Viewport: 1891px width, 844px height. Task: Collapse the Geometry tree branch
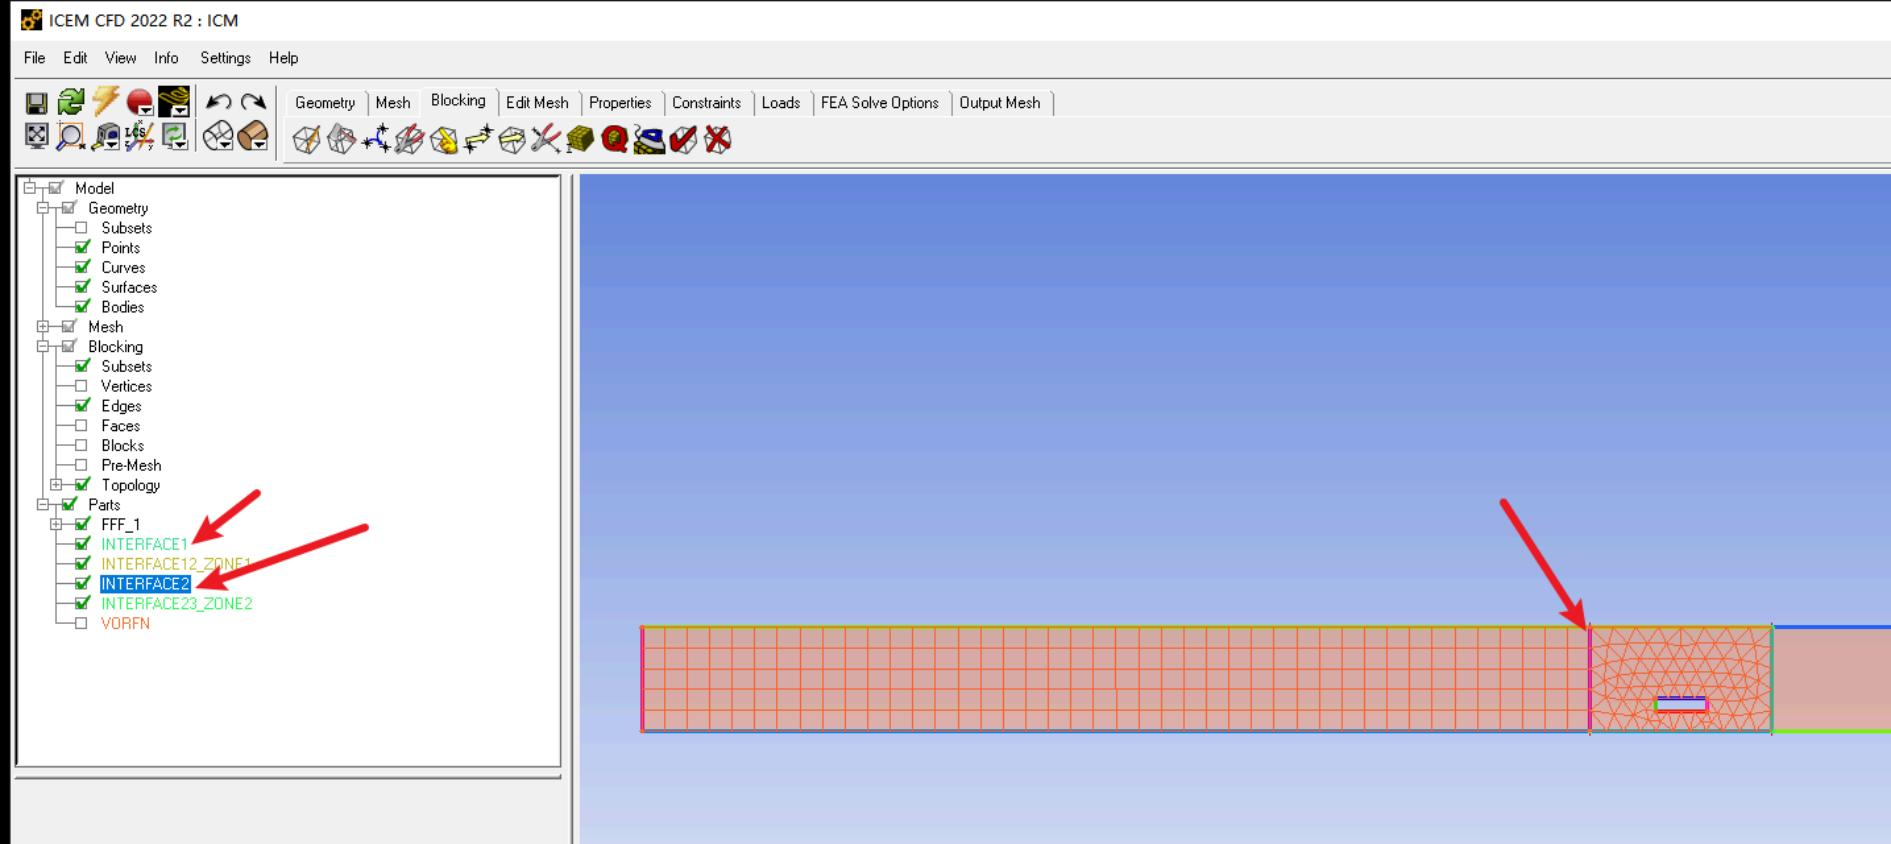[43, 208]
